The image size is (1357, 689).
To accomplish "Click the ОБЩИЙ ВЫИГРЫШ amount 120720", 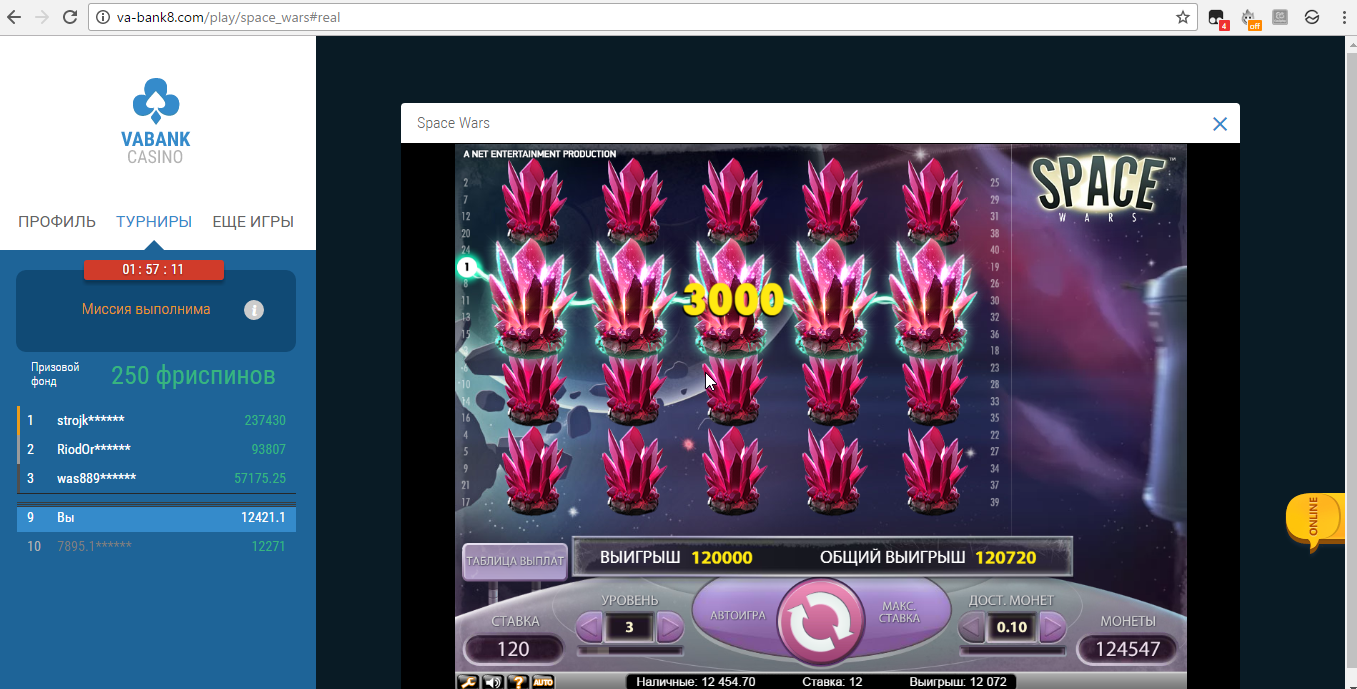I will click(1005, 558).
